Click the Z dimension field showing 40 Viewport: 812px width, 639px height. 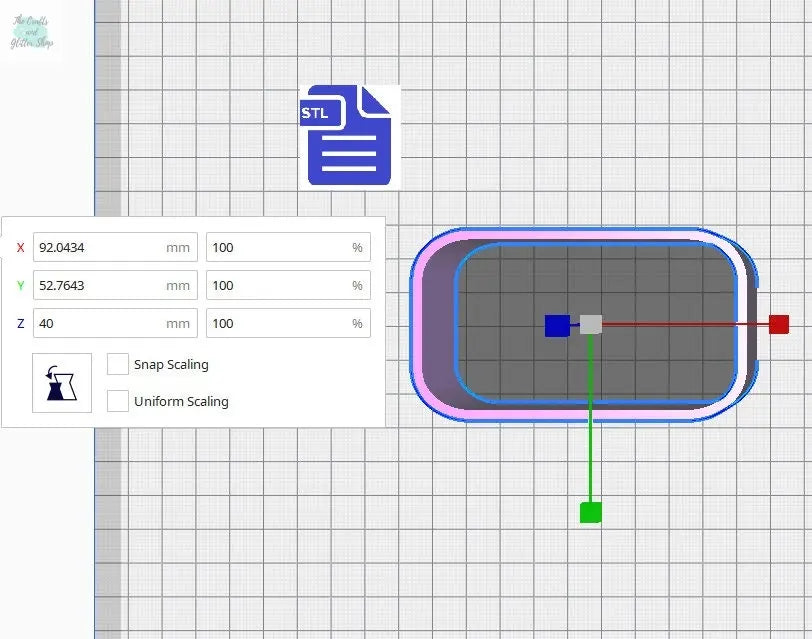[100, 323]
